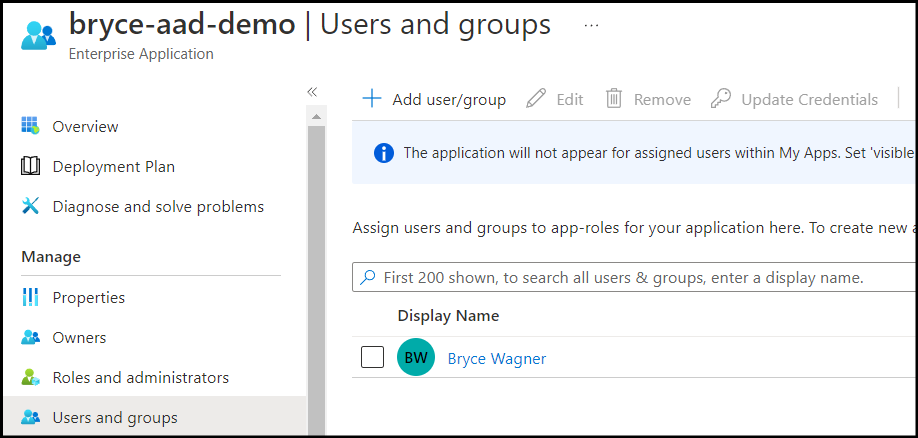Click the Properties bars icon
Screen dimensions: 918x438
click(x=30, y=297)
